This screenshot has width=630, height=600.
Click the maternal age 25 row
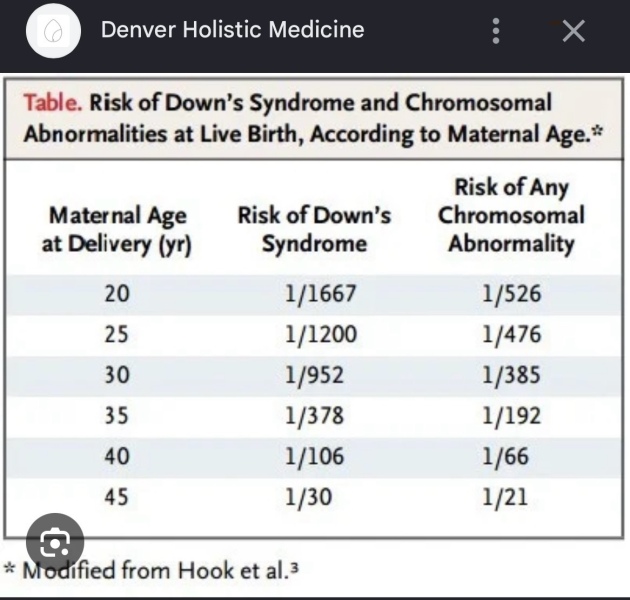(313, 335)
